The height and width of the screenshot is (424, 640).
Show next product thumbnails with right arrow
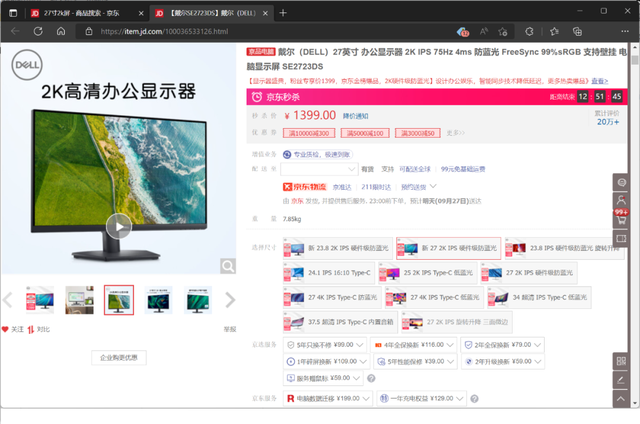click(230, 300)
